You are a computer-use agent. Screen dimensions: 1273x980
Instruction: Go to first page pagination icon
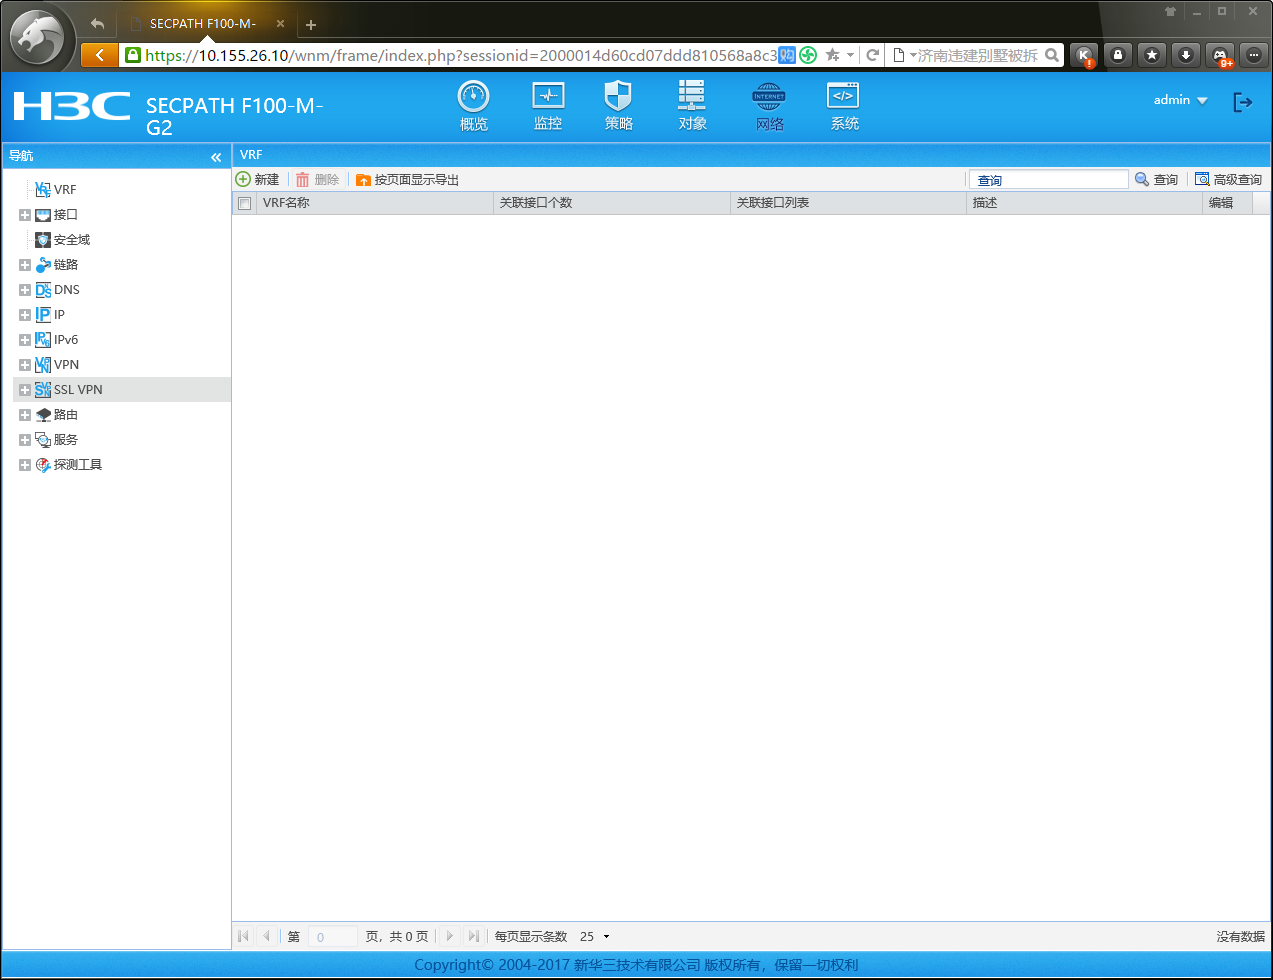pos(243,936)
